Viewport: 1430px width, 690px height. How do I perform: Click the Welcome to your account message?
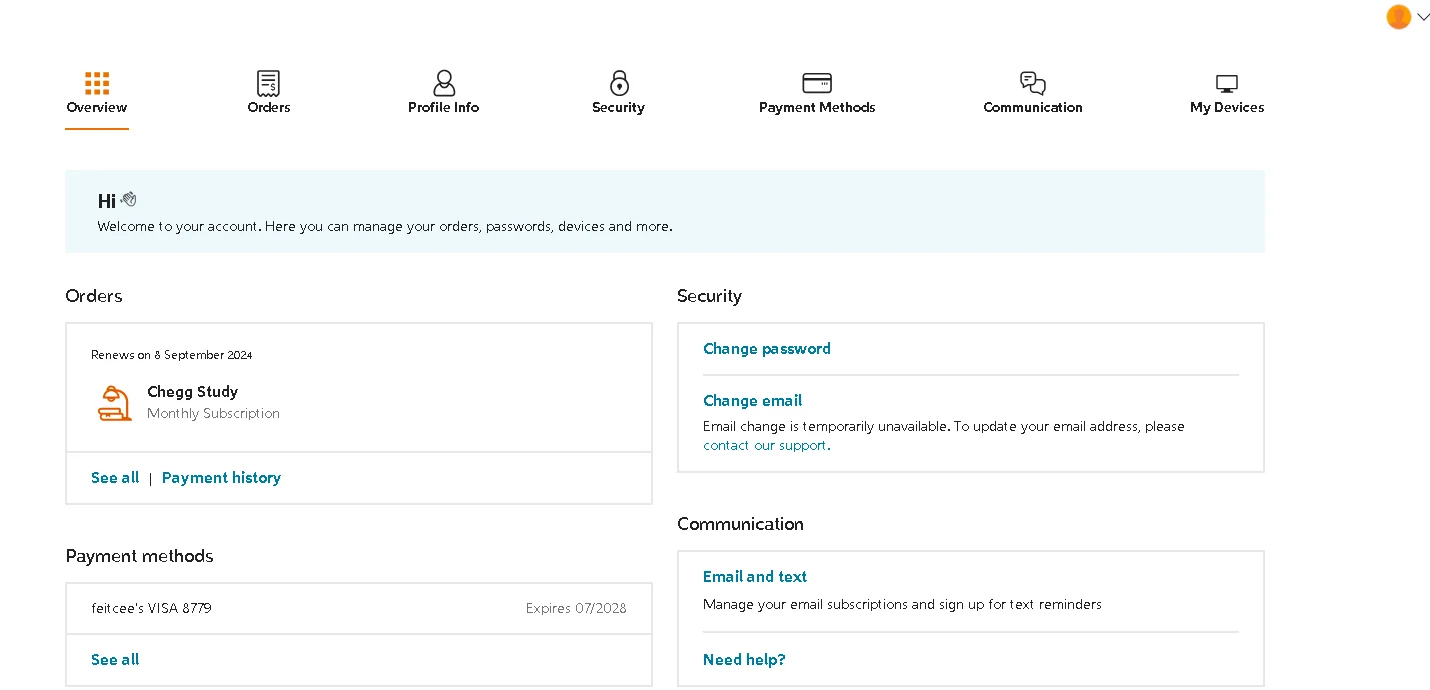click(385, 227)
